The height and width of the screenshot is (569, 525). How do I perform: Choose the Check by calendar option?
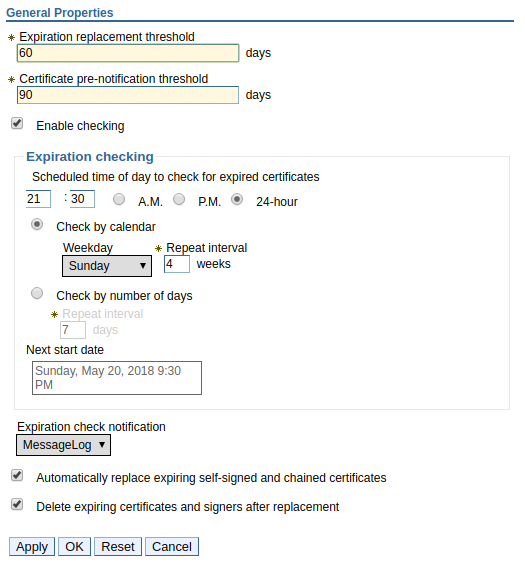tap(37, 224)
